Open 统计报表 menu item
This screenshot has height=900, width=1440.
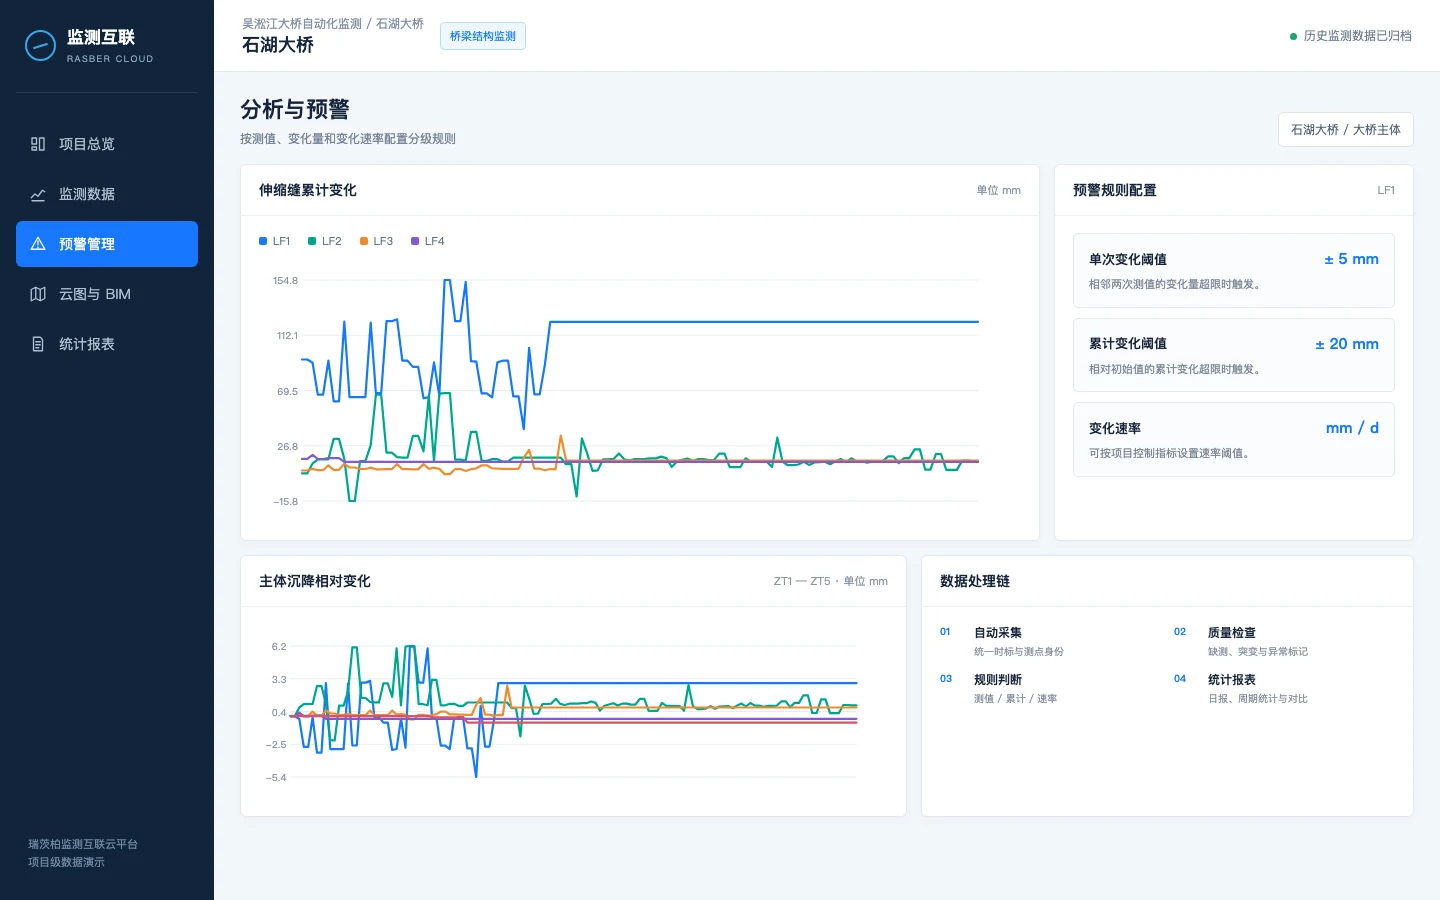(107, 344)
